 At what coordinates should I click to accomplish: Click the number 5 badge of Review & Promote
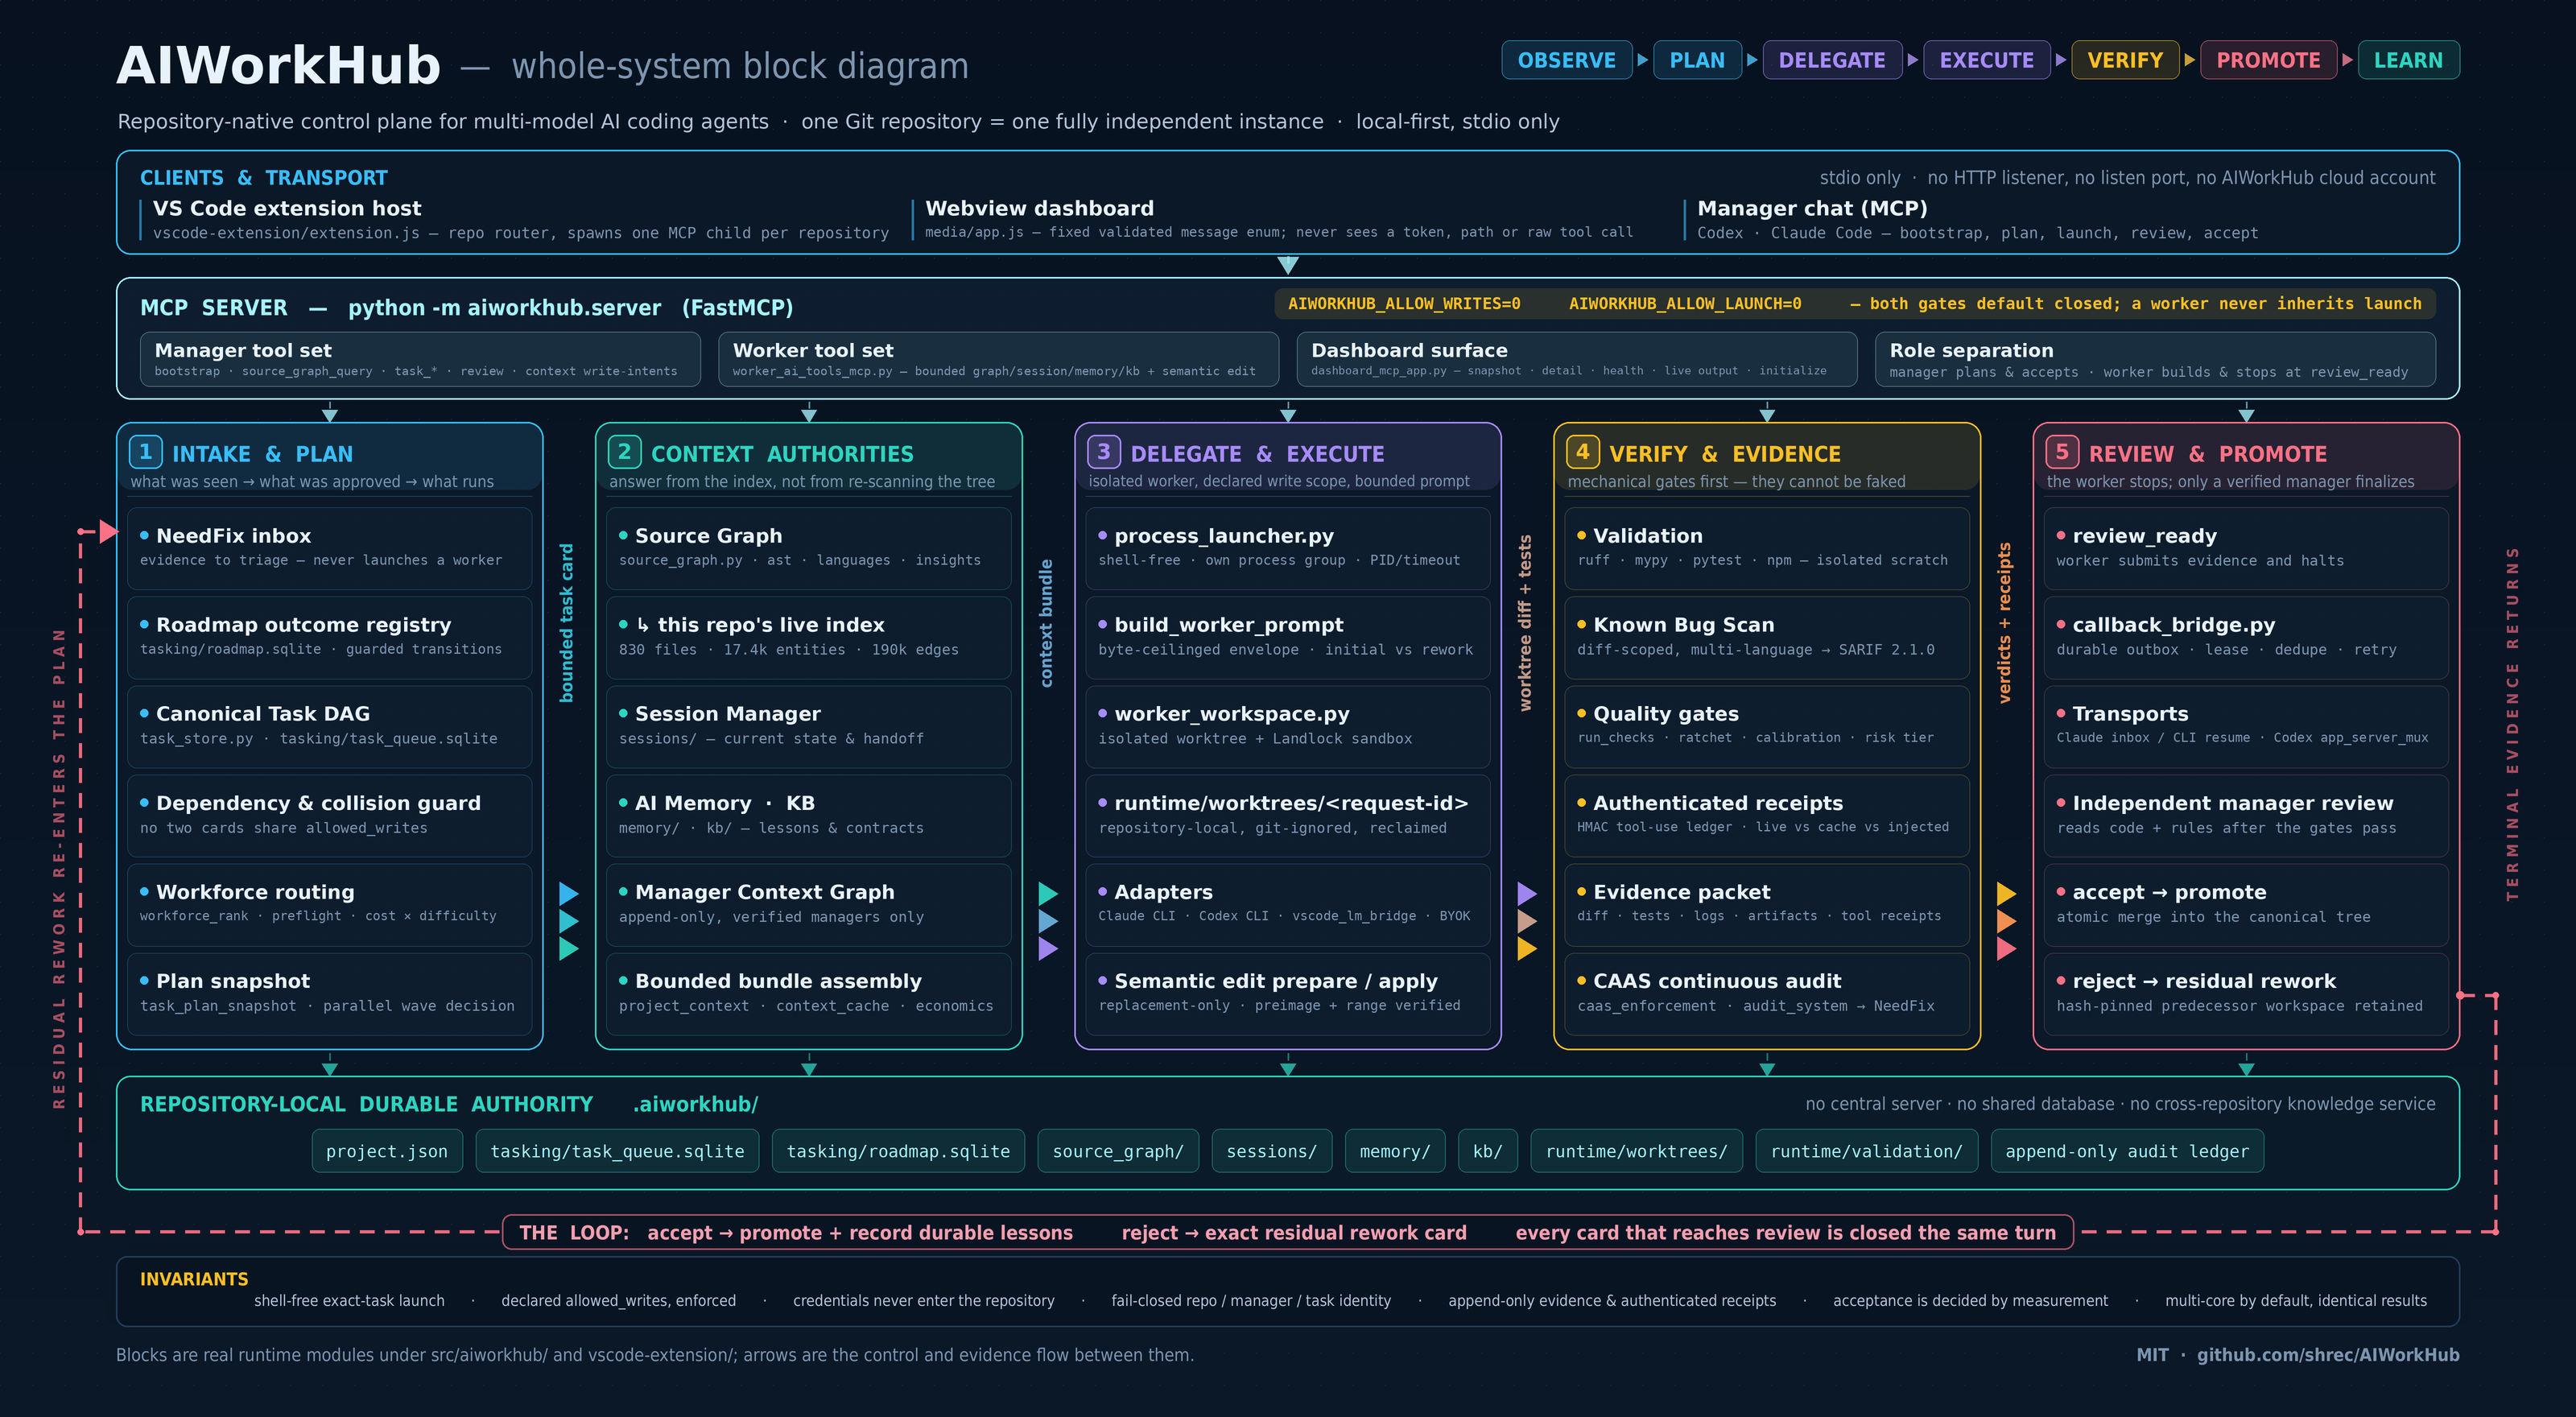(2062, 452)
